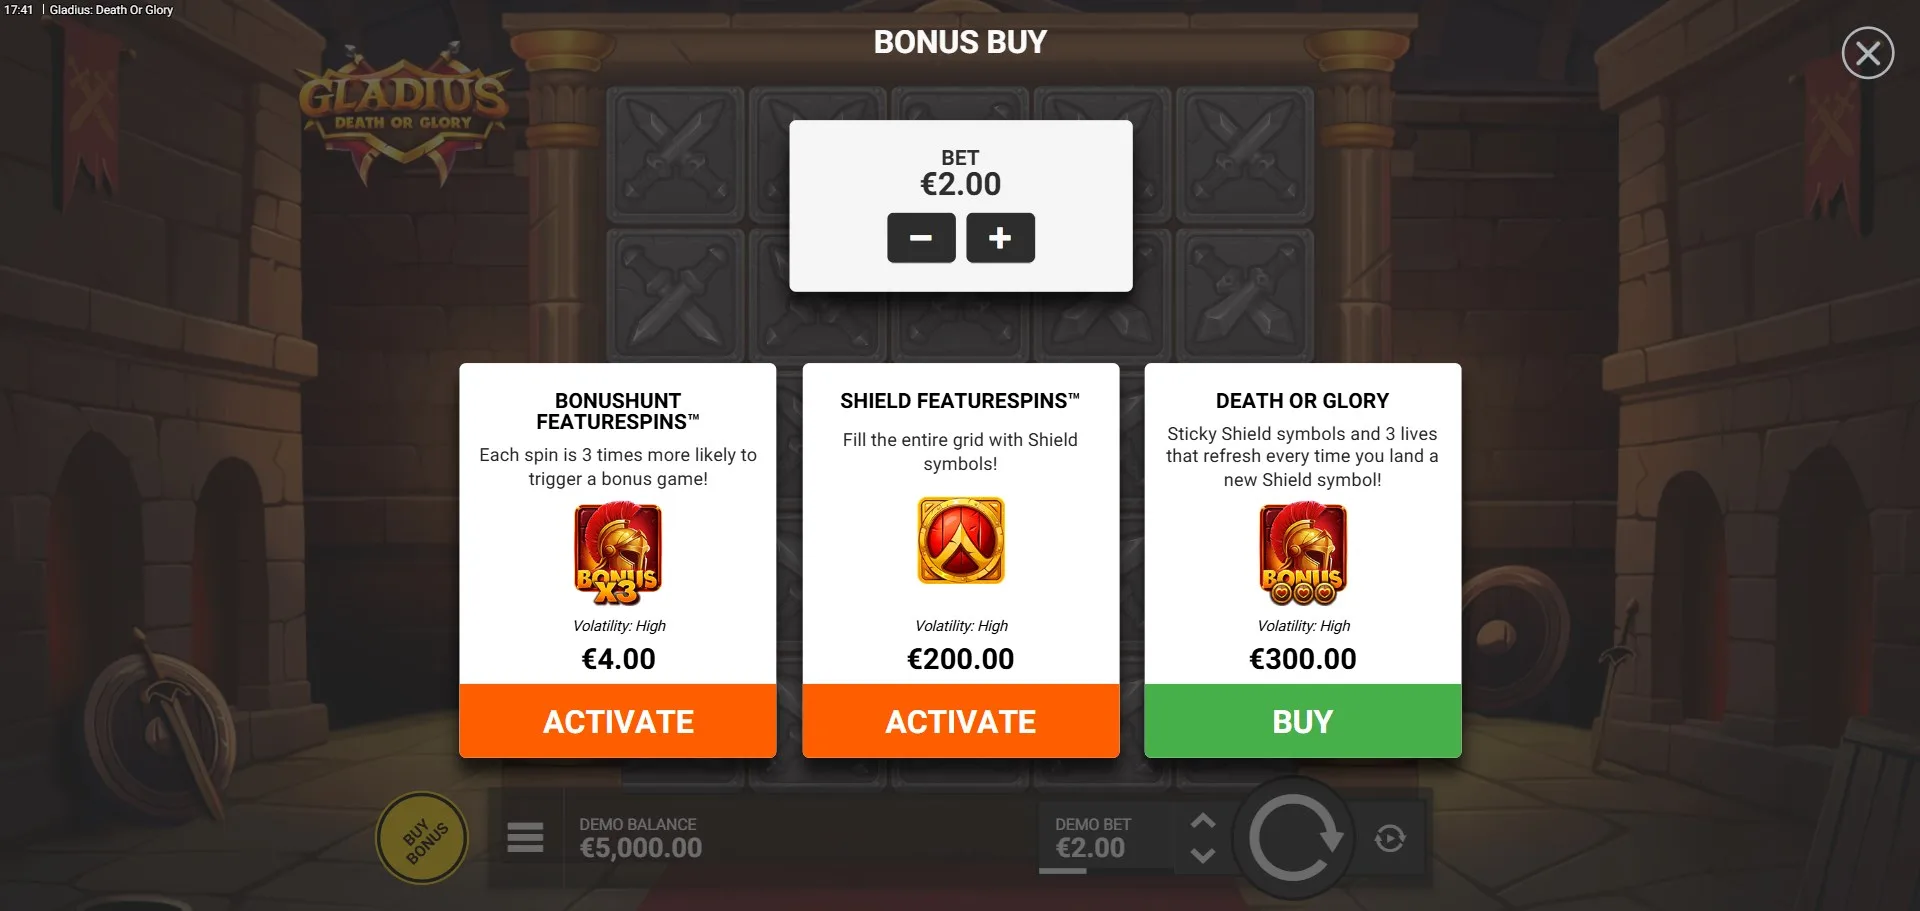Open the hamburger menu
Screen dimensions: 1920x911
coord(525,837)
